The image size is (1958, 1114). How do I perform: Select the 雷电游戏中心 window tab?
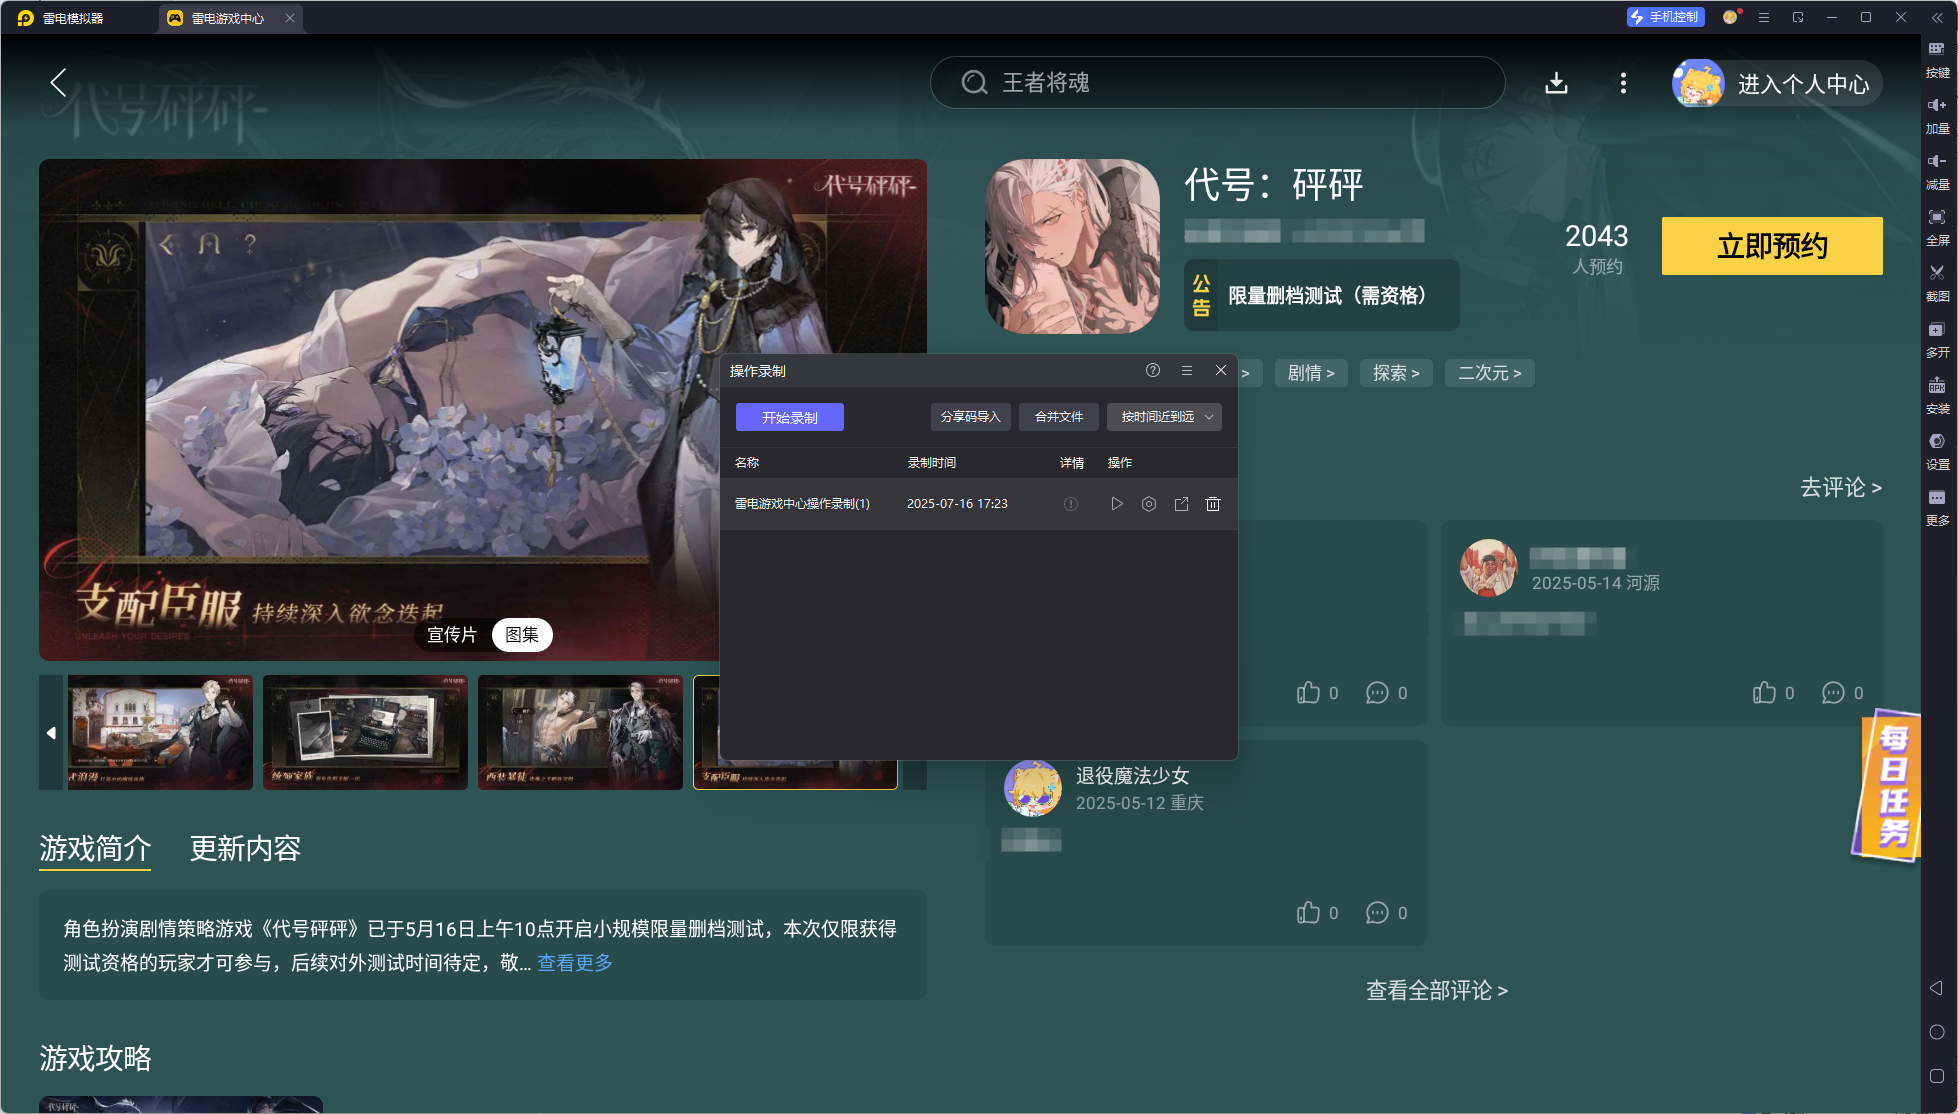pos(227,18)
